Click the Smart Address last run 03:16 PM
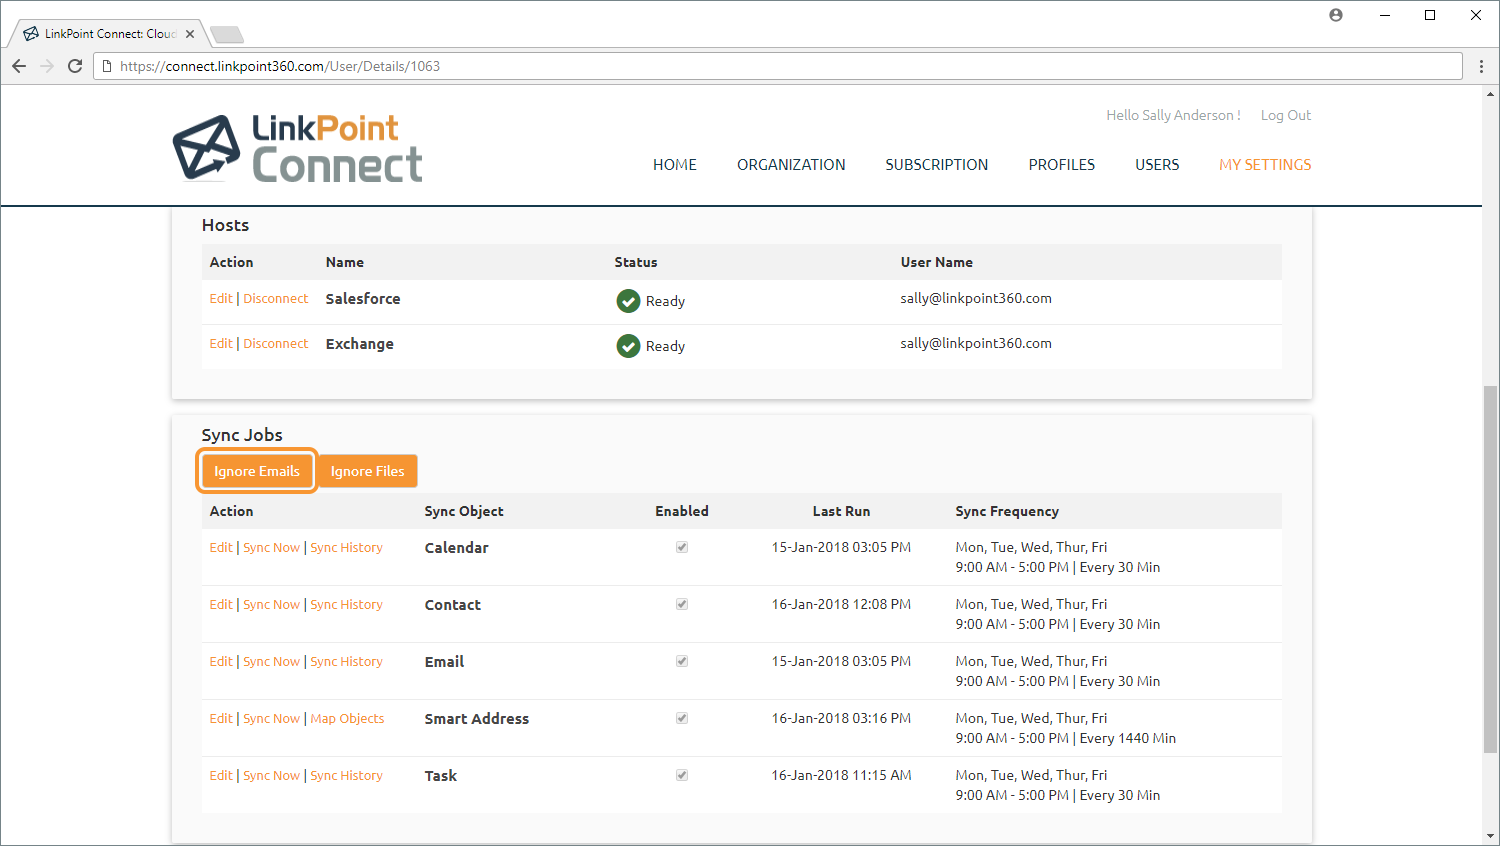 [x=841, y=718]
